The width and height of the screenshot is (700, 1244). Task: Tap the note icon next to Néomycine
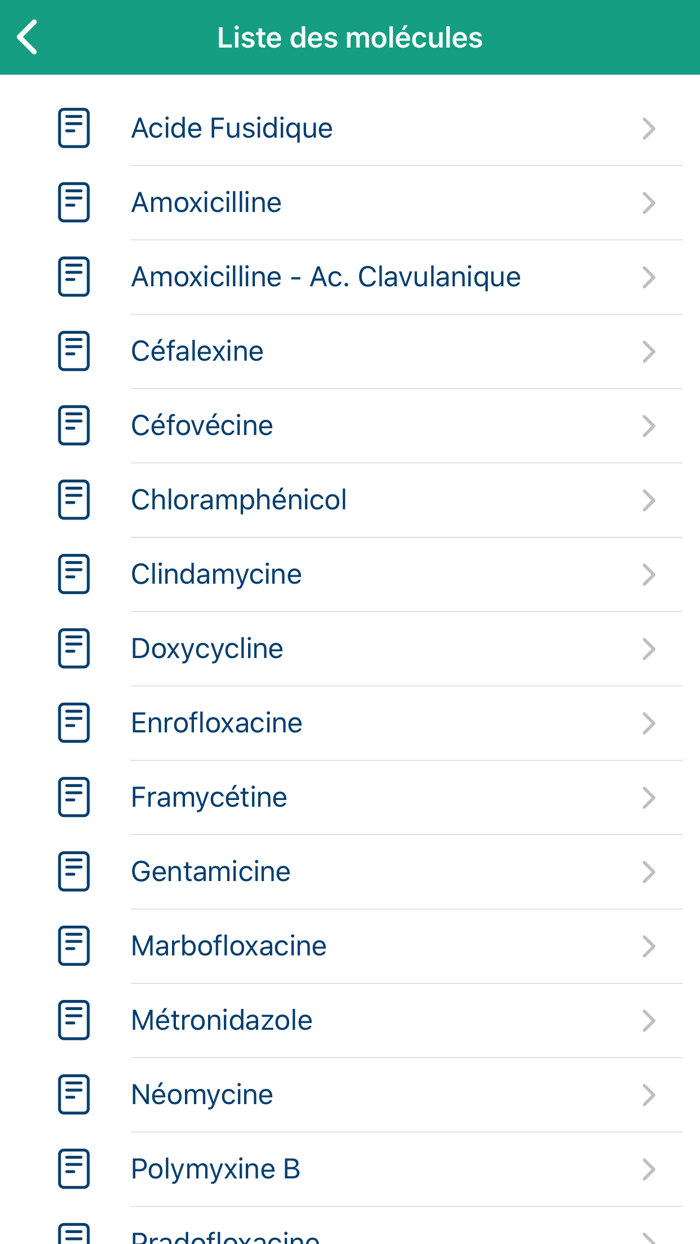74,1094
